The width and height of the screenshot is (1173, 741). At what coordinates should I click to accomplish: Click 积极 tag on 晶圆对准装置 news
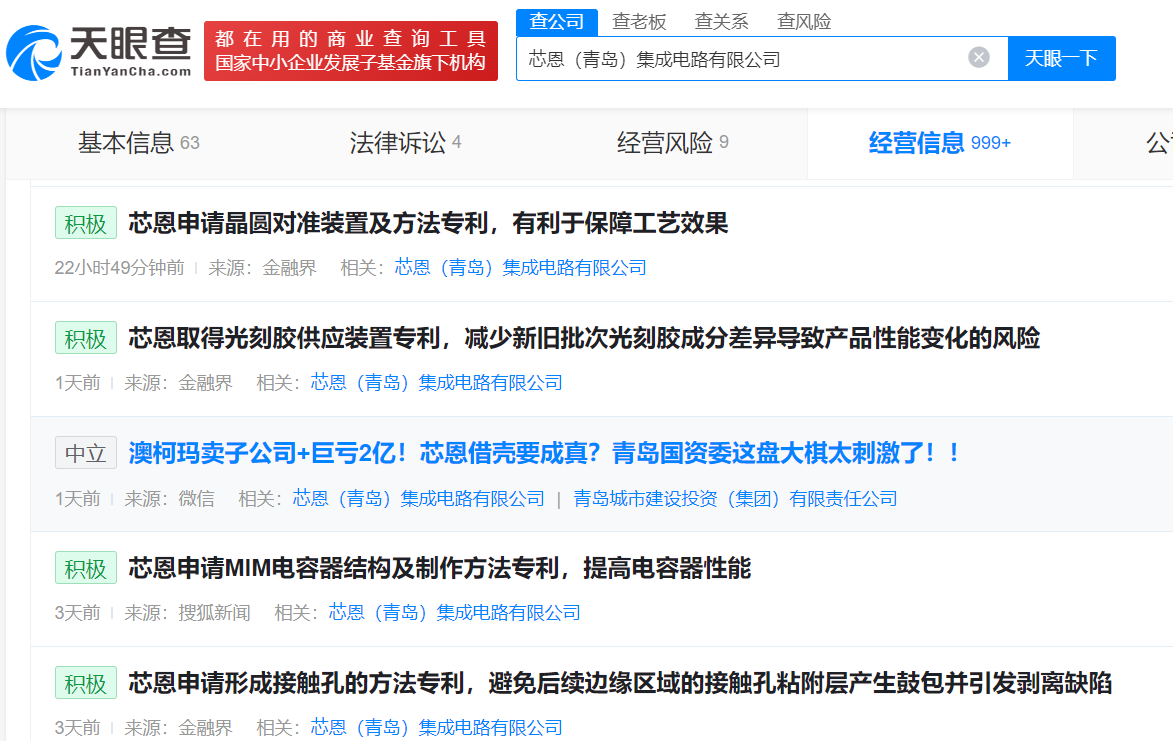(x=86, y=223)
